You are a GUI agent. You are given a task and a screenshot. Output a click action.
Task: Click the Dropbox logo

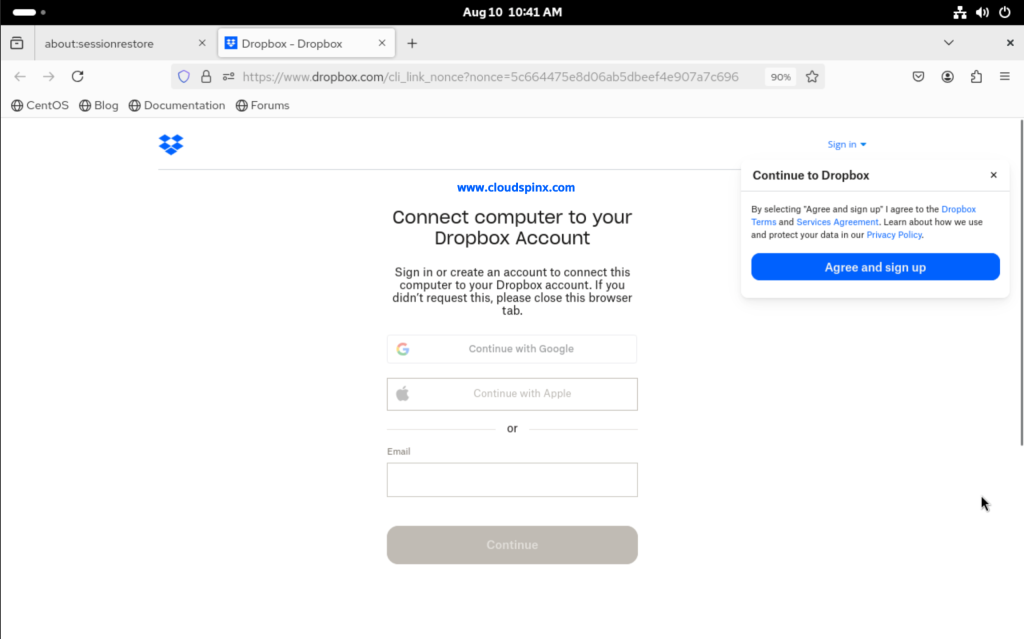click(x=171, y=145)
